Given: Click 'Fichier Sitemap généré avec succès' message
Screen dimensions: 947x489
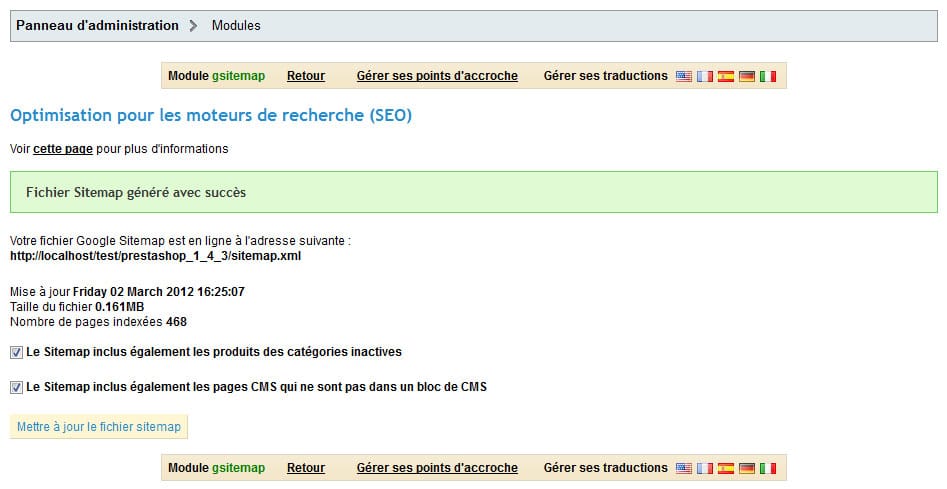Looking at the screenshot, I should point(136,193).
